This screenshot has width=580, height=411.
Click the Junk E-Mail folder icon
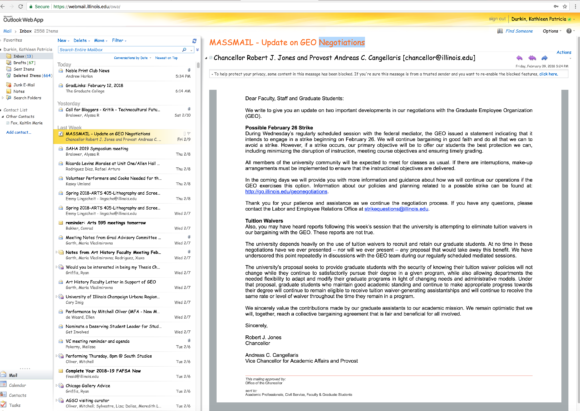coord(9,85)
